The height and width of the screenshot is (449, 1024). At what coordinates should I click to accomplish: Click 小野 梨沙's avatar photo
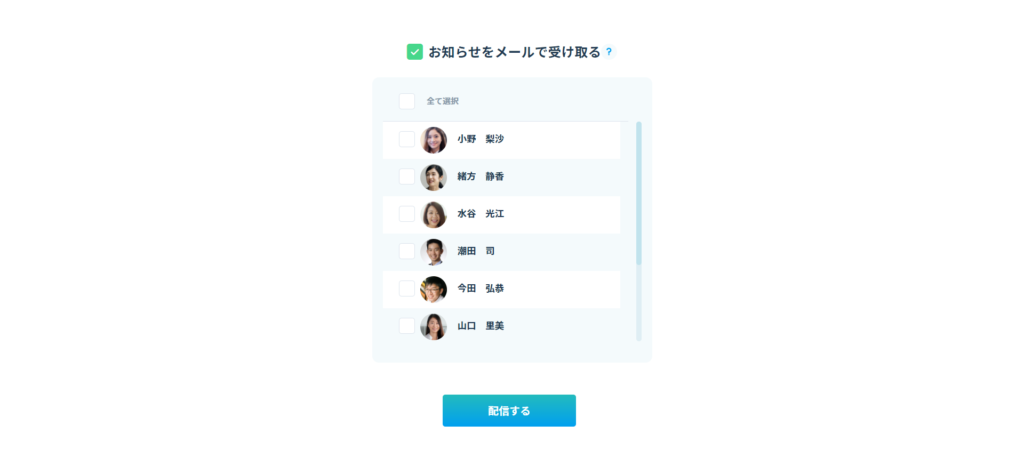pyautogui.click(x=434, y=139)
